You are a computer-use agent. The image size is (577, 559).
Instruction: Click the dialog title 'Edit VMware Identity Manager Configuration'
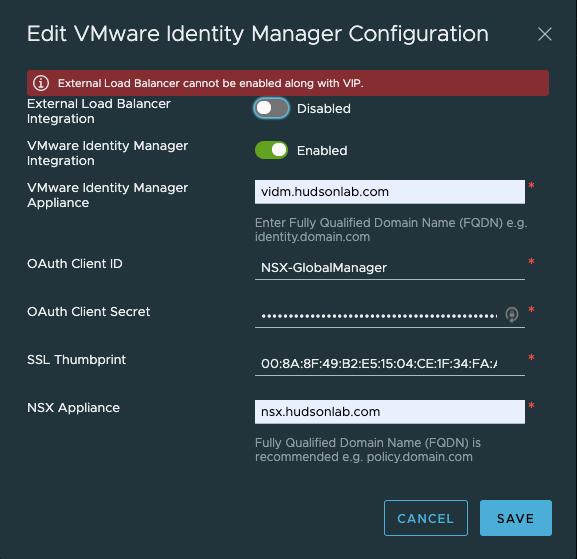coord(258,34)
